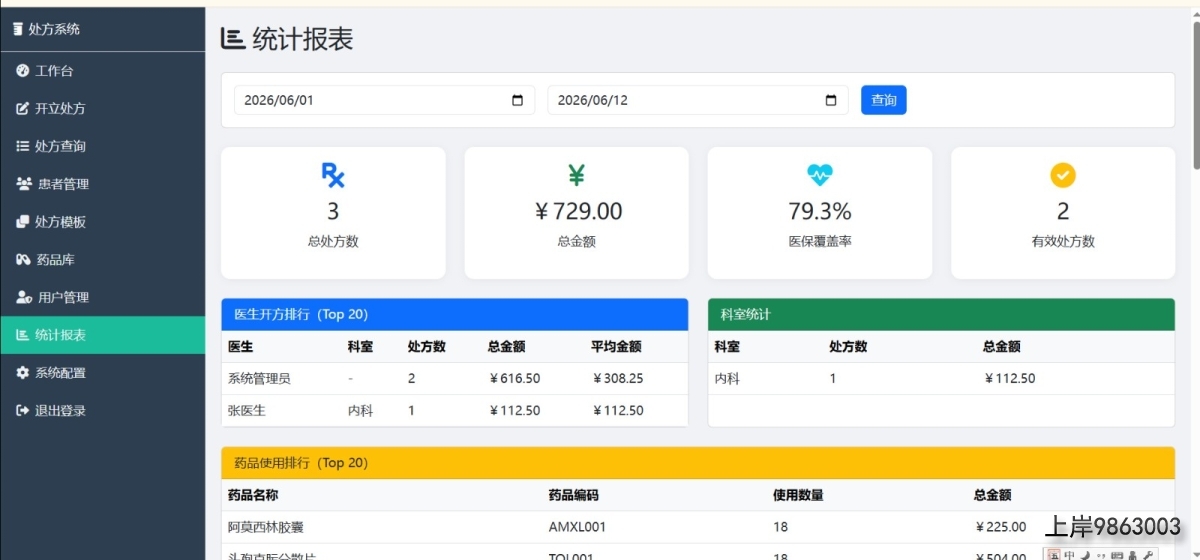Click the 医生开方排行 (Top 20) header
Viewport: 1200px width, 560px height.
[454, 314]
